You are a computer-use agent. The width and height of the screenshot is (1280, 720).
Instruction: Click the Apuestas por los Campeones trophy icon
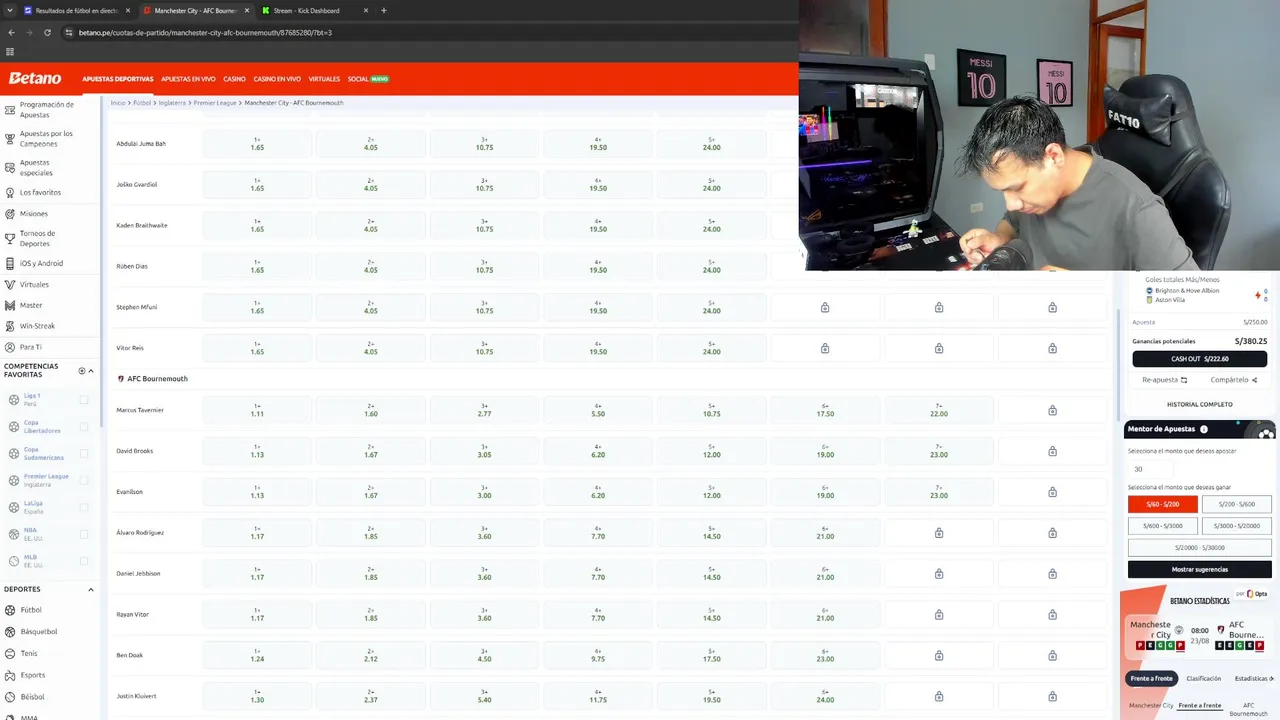(x=10, y=139)
